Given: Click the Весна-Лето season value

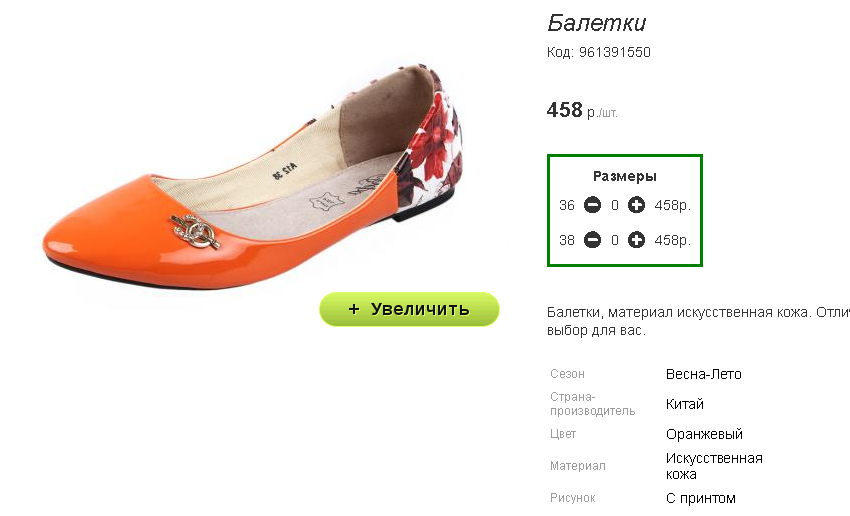Looking at the screenshot, I should point(704,375).
